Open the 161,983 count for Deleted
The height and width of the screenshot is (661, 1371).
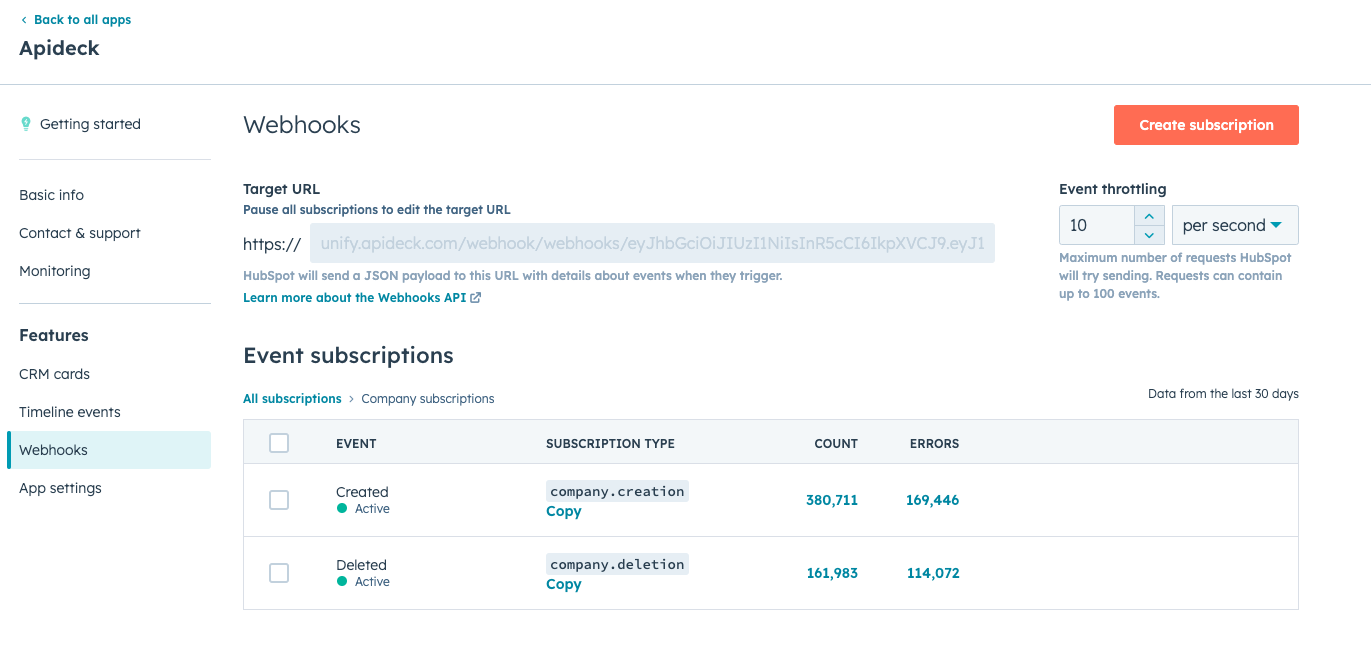click(x=832, y=573)
